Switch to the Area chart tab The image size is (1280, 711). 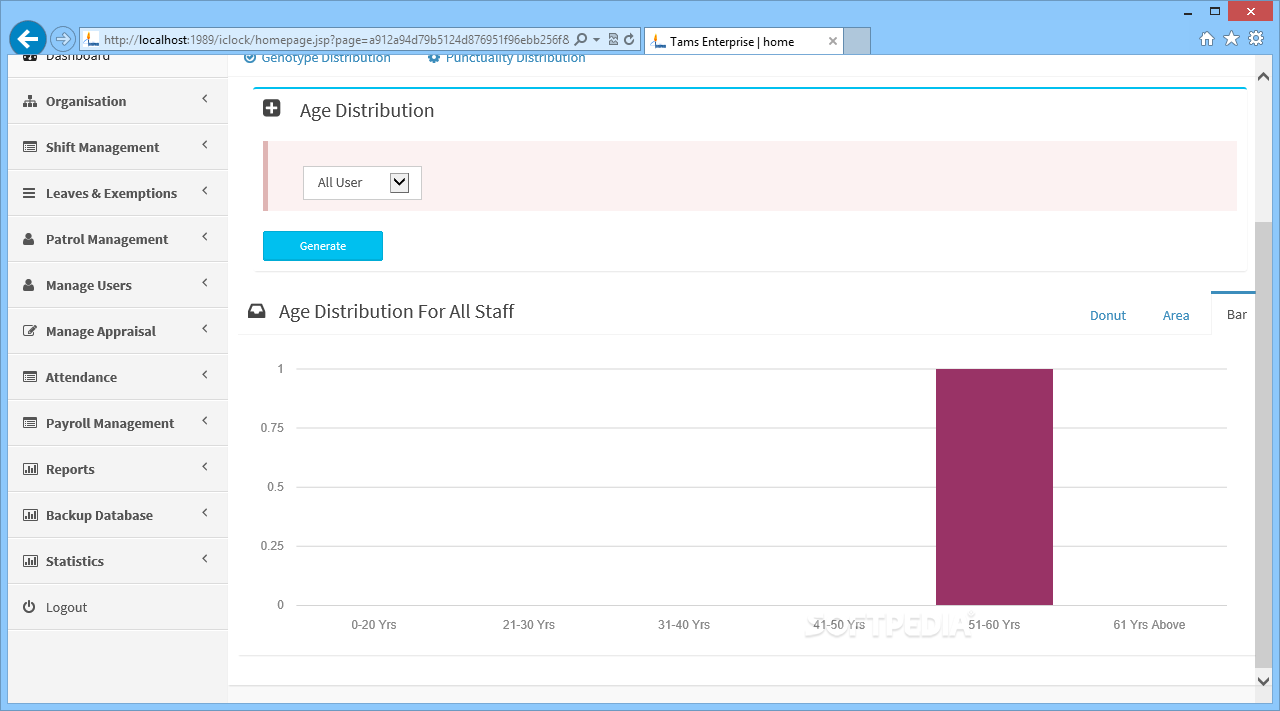[1176, 315]
